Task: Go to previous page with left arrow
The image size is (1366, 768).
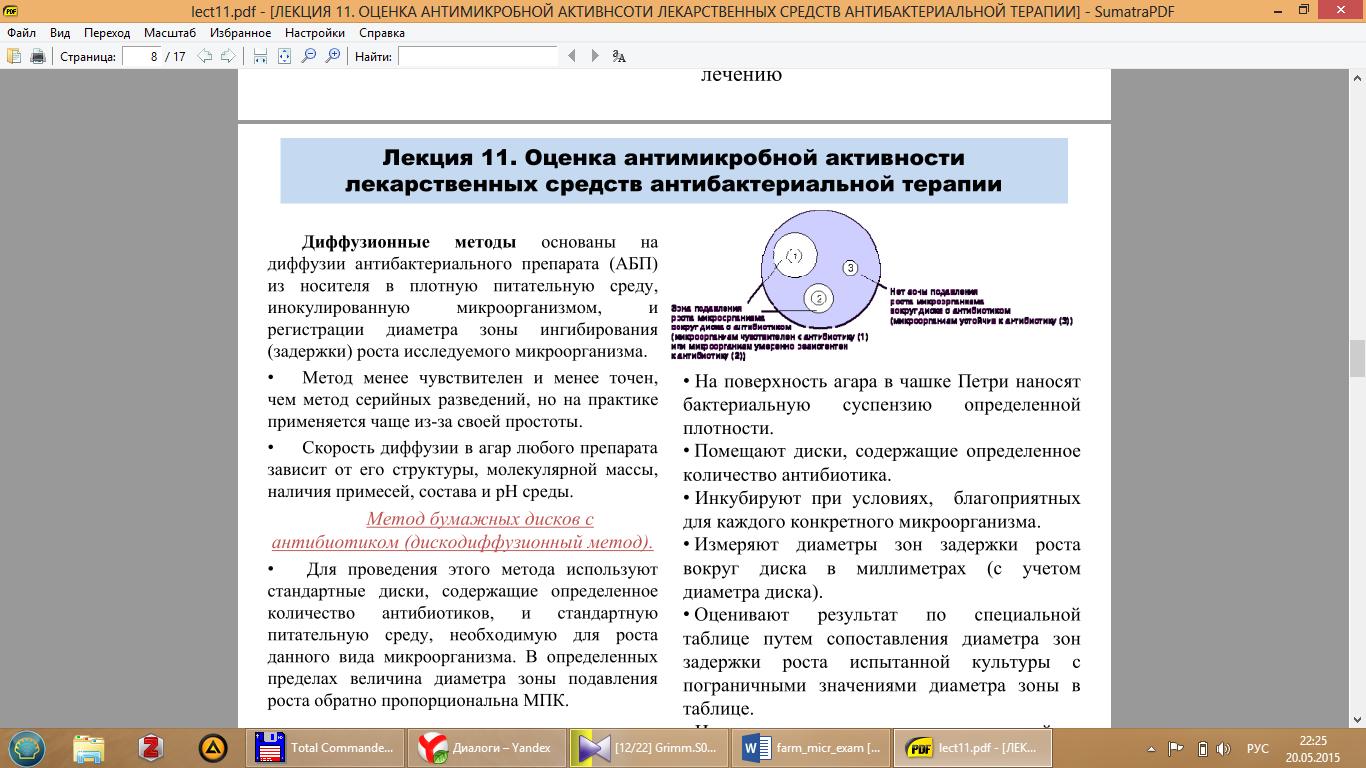Action: pyautogui.click(x=205, y=56)
